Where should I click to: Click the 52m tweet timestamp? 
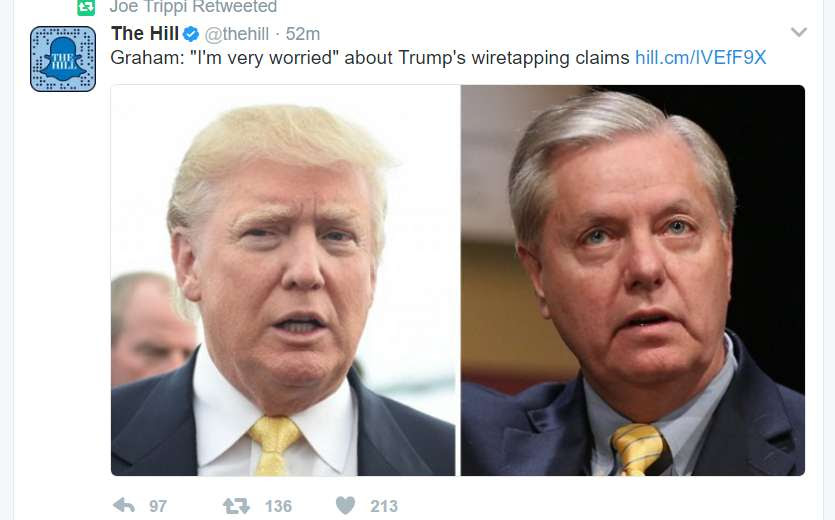302,34
